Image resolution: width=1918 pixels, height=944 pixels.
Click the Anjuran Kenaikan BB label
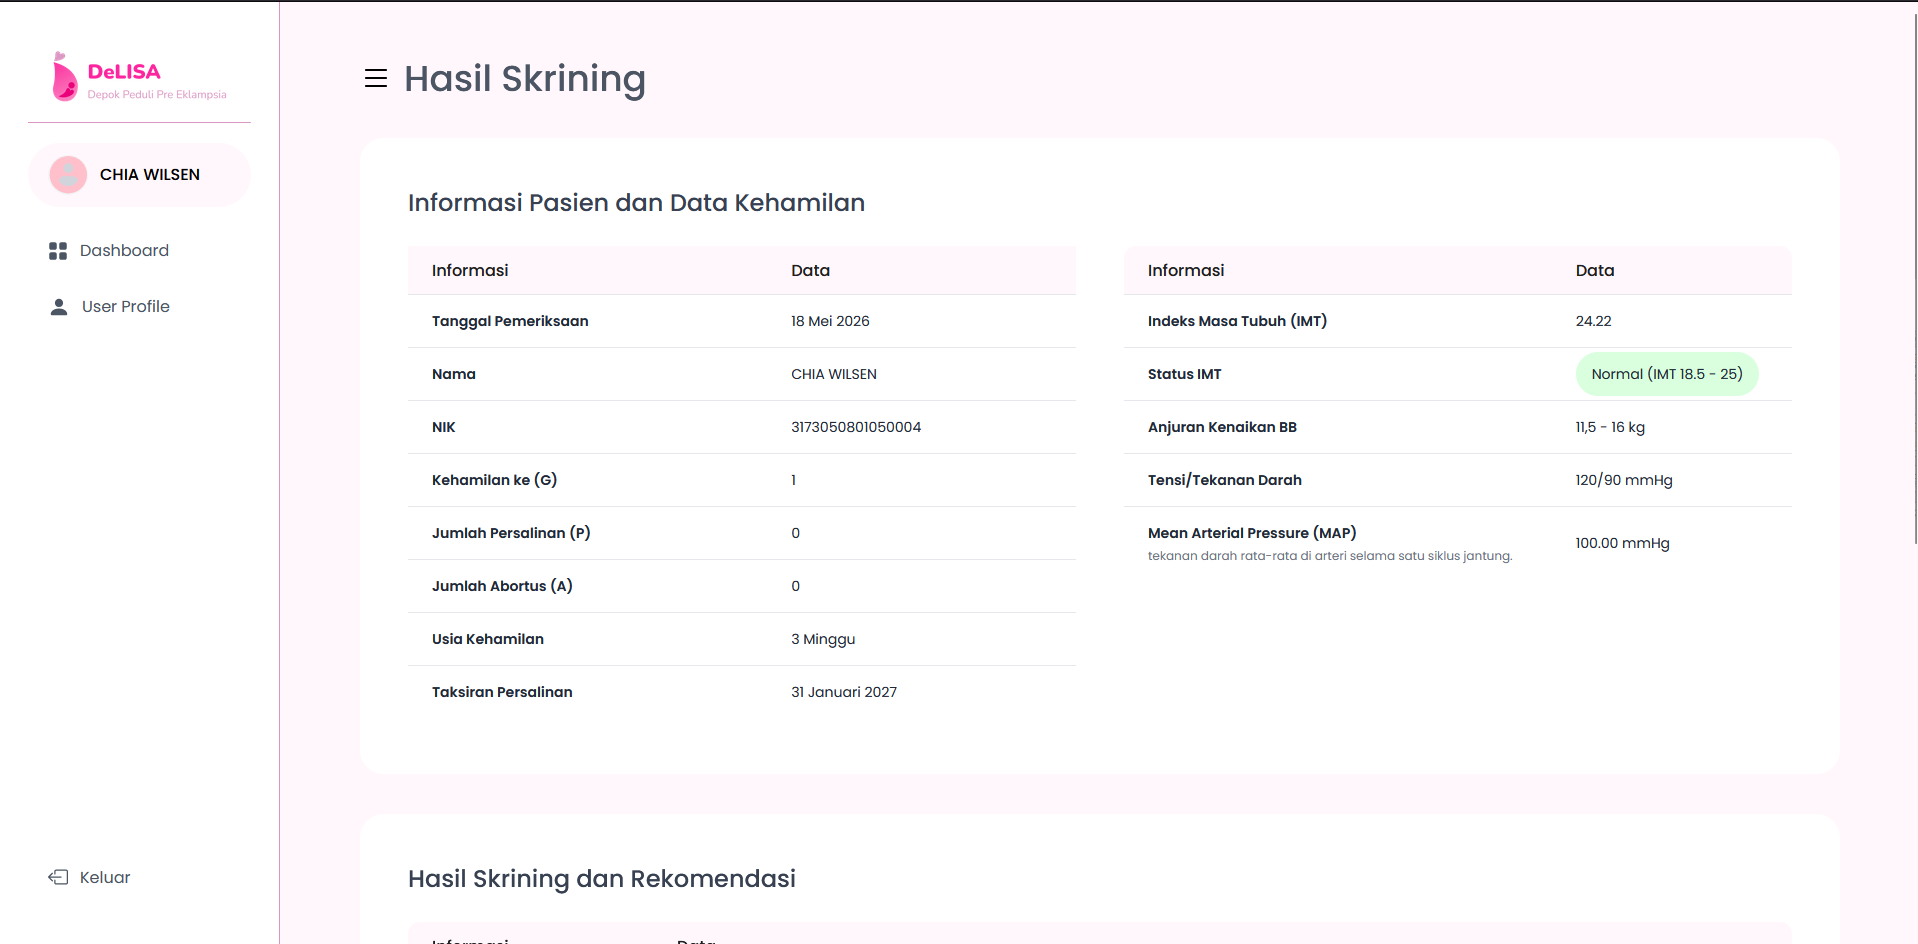coord(1222,427)
